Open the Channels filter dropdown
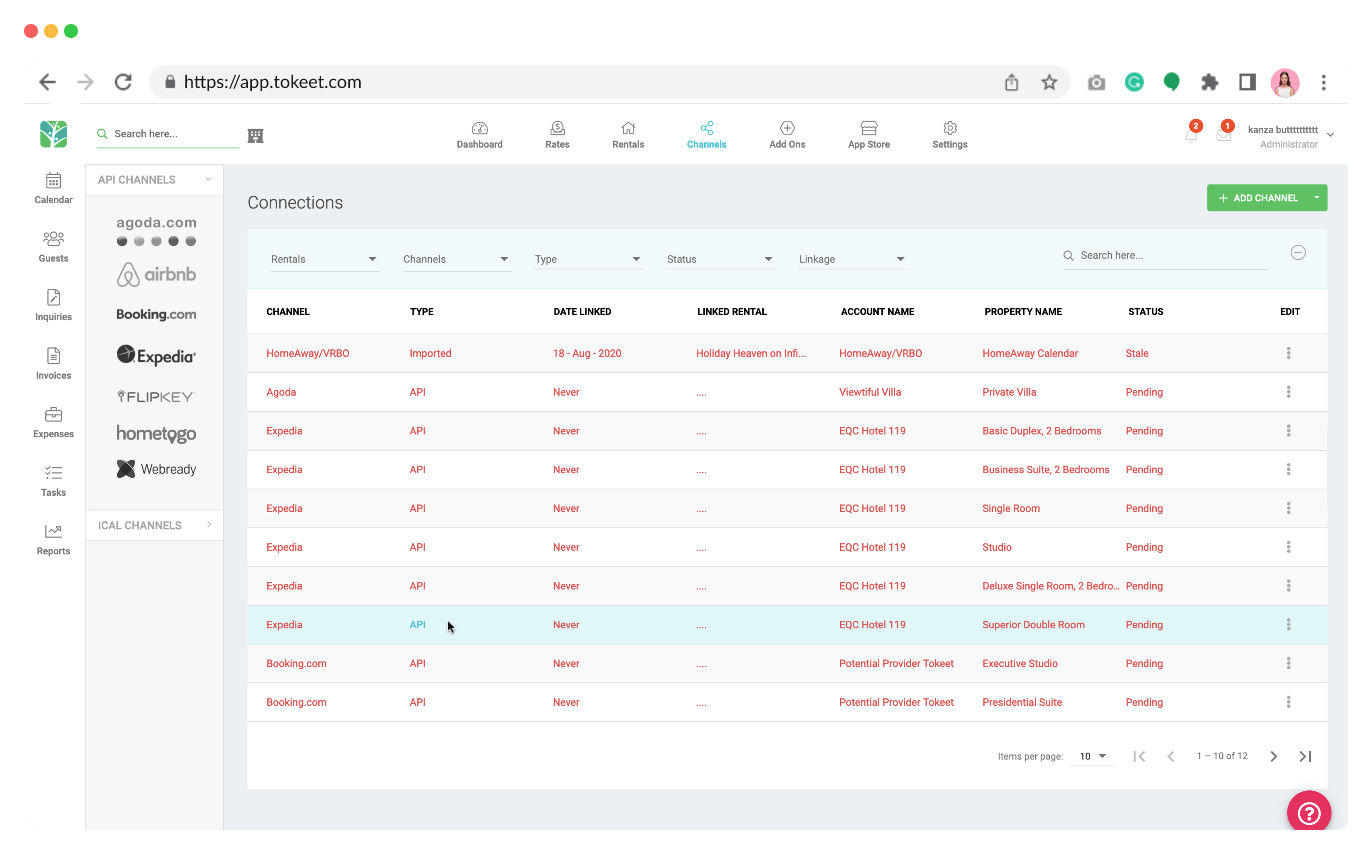This screenshot has height=856, width=1370. coord(457,259)
